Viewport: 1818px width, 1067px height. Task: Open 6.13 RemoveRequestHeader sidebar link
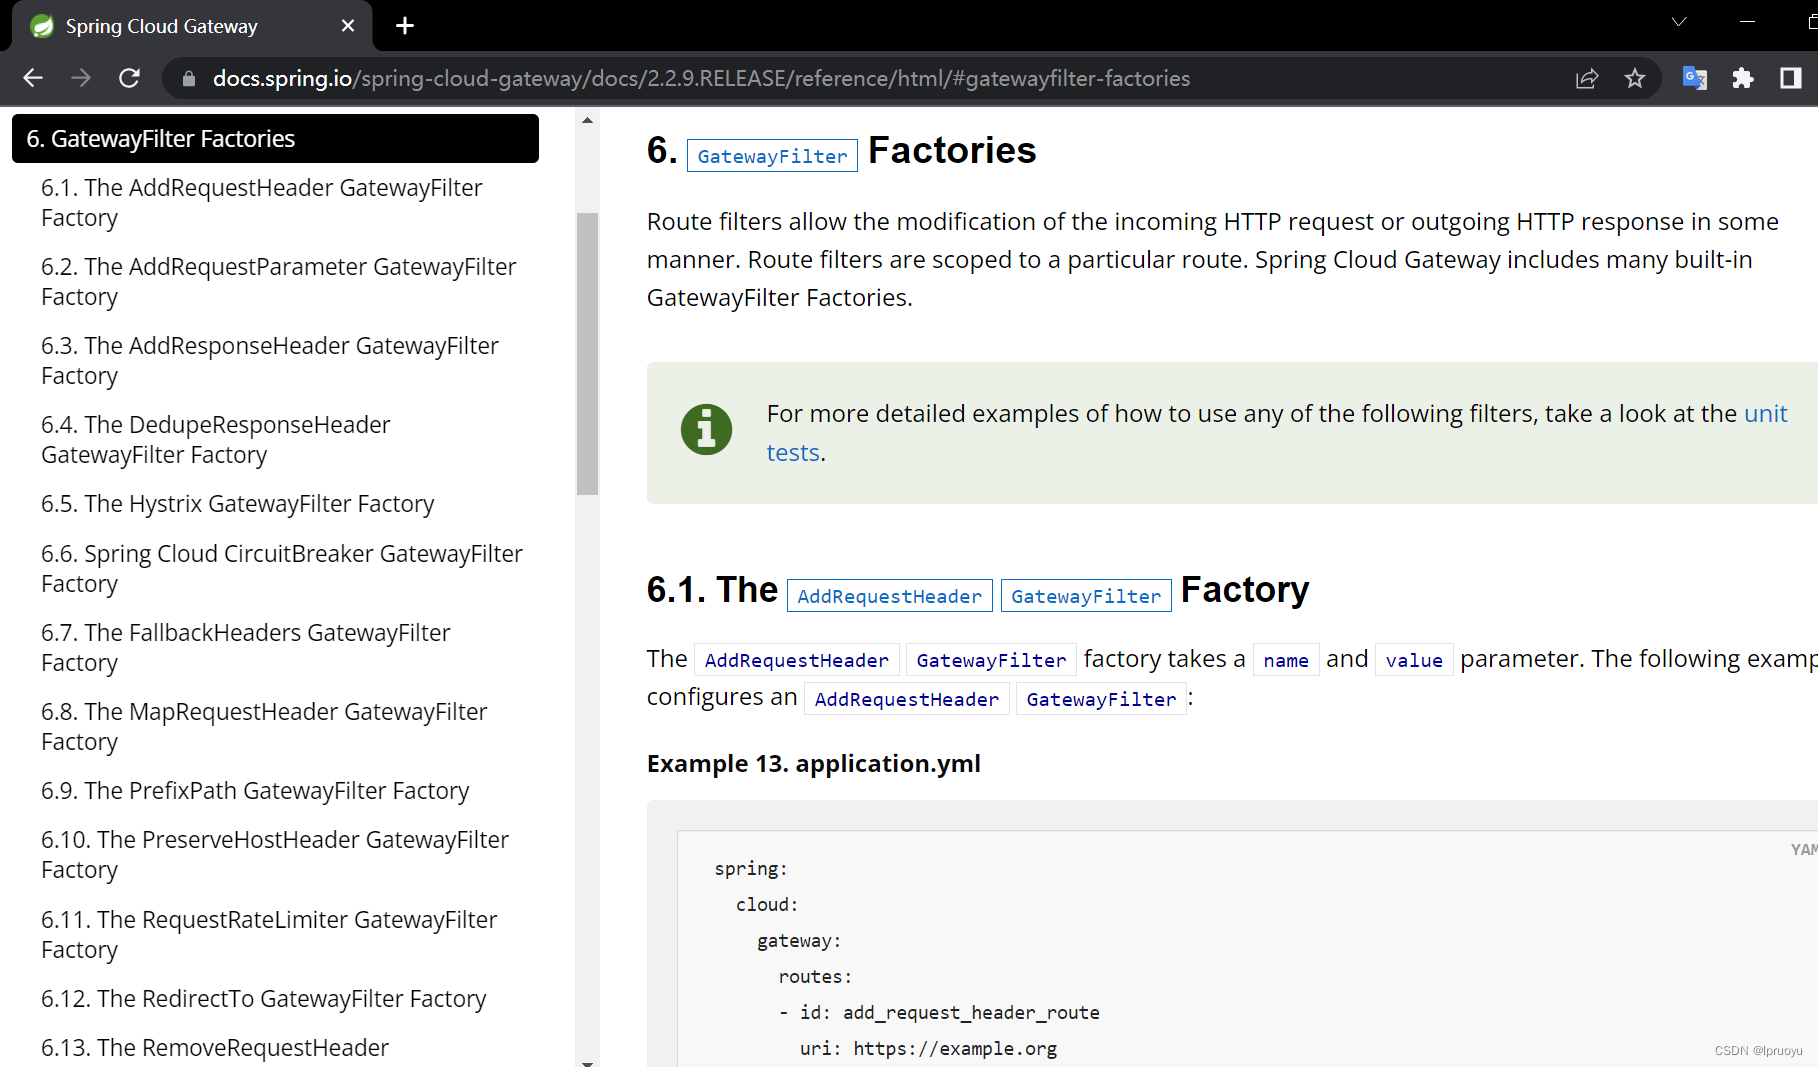pyautogui.click(x=215, y=1048)
